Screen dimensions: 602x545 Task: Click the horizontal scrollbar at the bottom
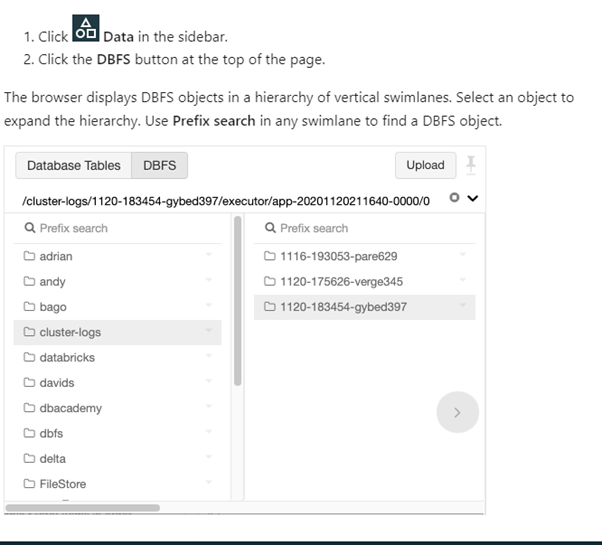[82, 508]
